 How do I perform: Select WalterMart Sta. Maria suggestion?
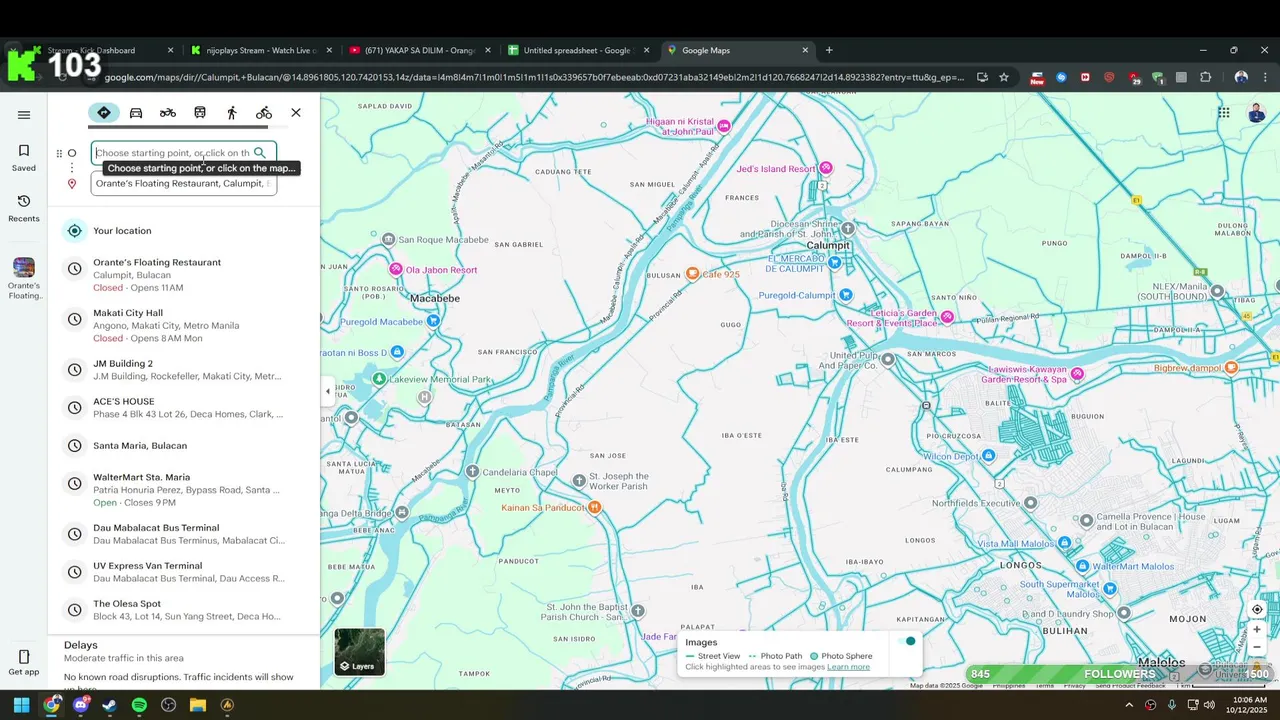tap(184, 490)
